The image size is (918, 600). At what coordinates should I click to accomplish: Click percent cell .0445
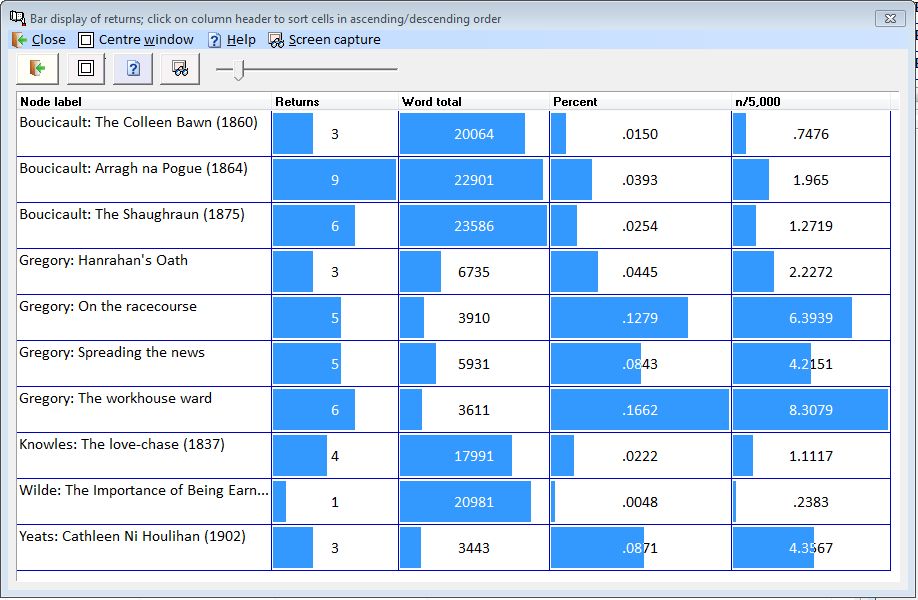640,272
